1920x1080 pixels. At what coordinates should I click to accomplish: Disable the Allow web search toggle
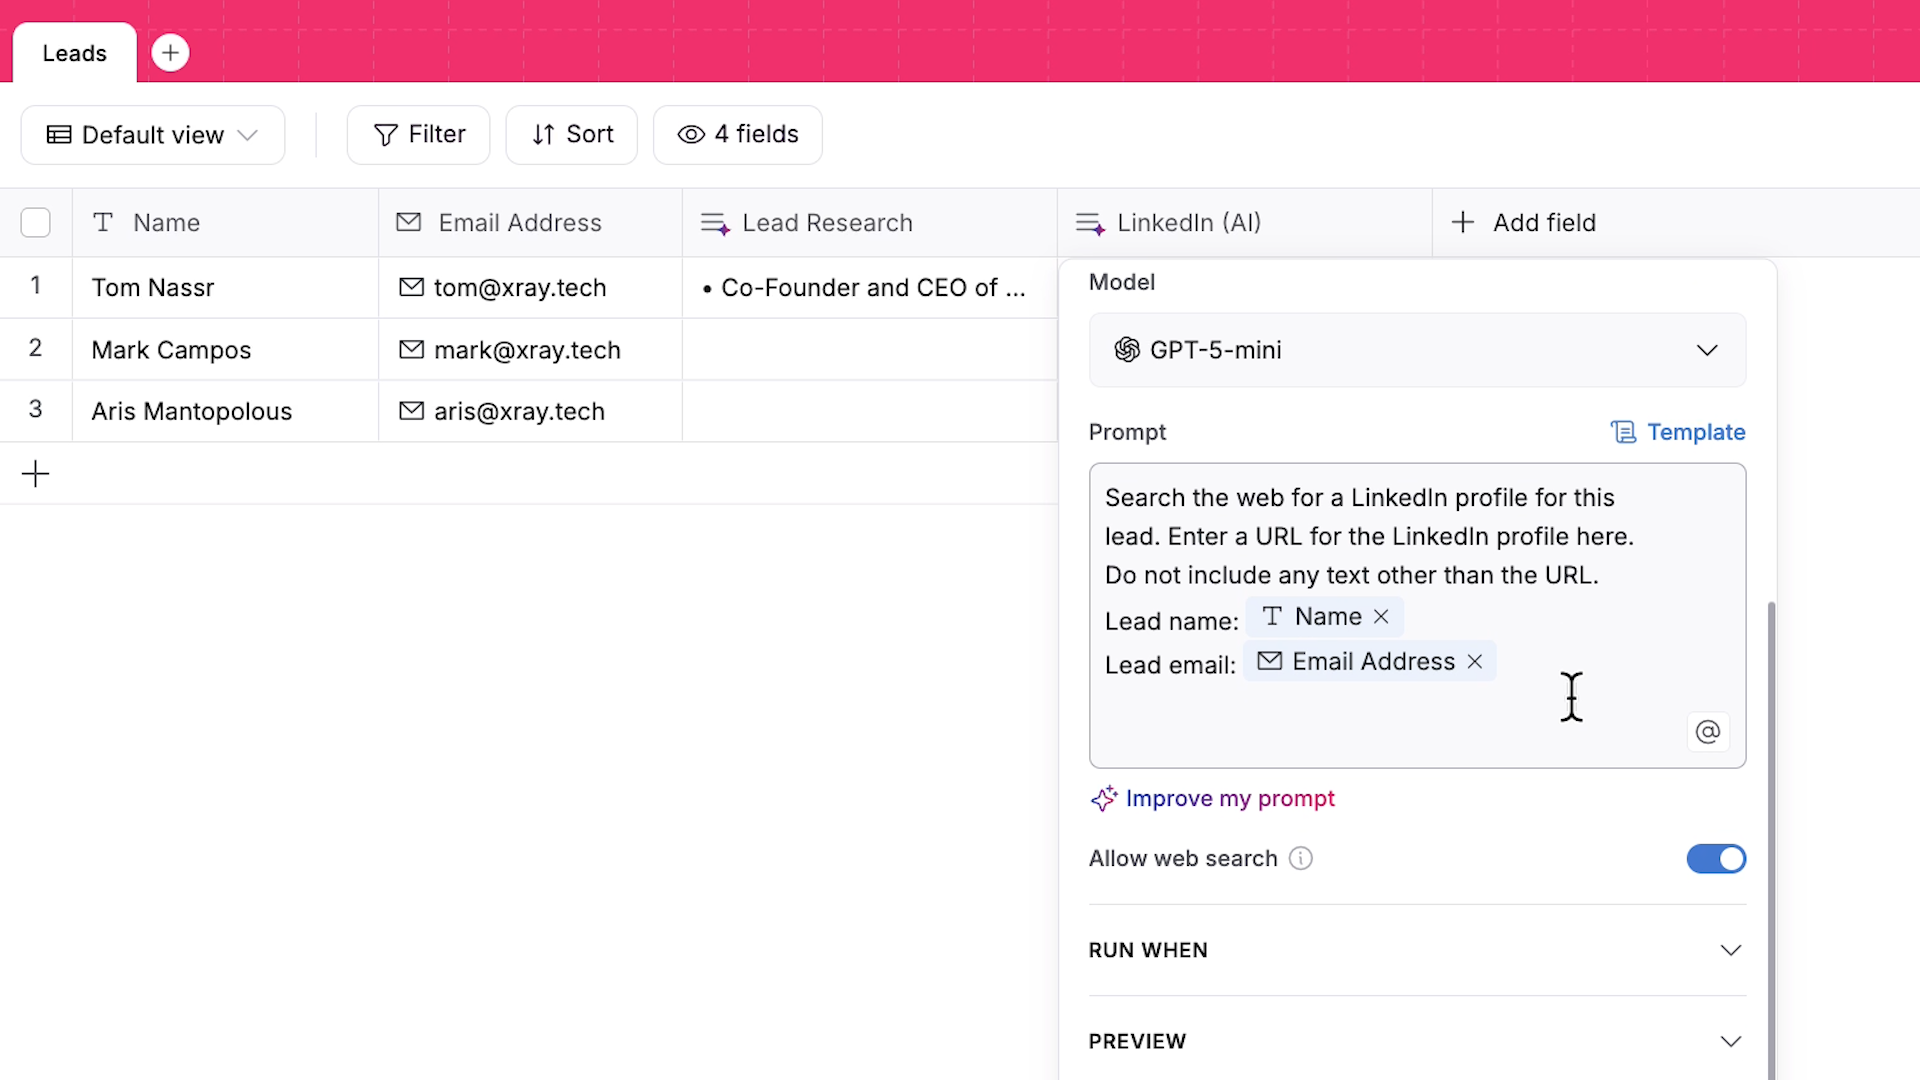click(1715, 859)
